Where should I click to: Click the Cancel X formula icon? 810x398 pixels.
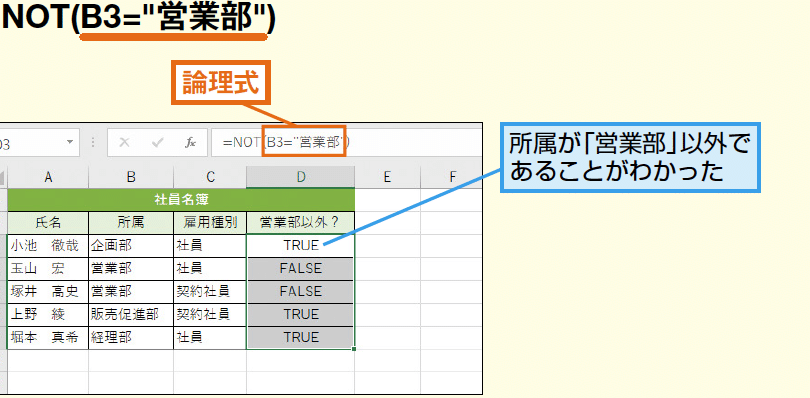[124, 143]
